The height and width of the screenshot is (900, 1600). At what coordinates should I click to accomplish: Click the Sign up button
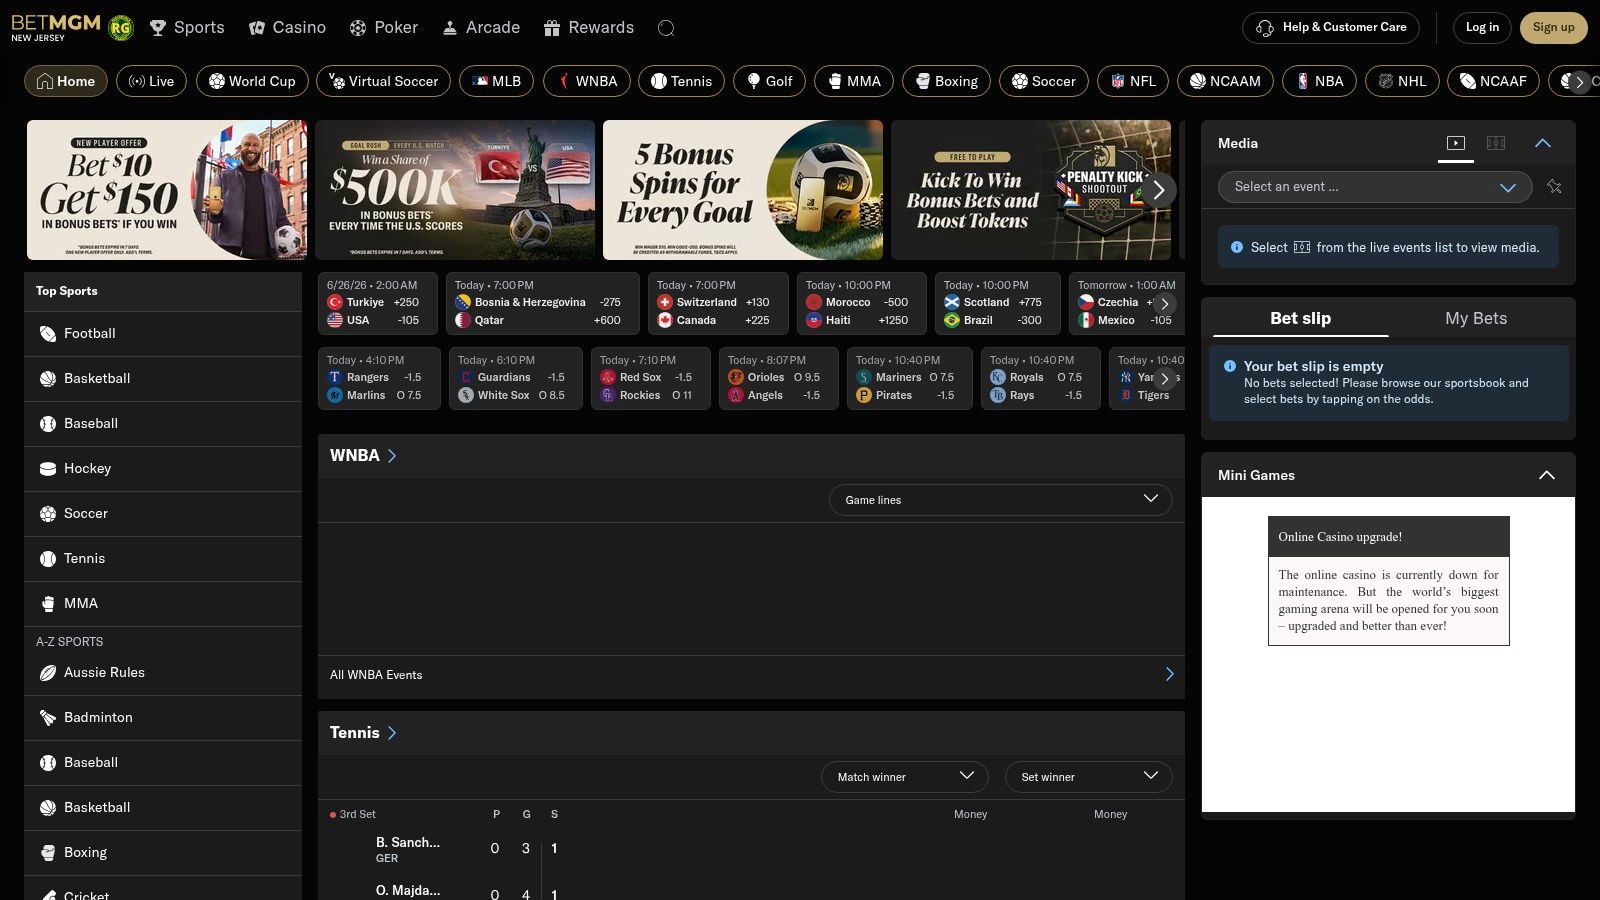point(1553,27)
